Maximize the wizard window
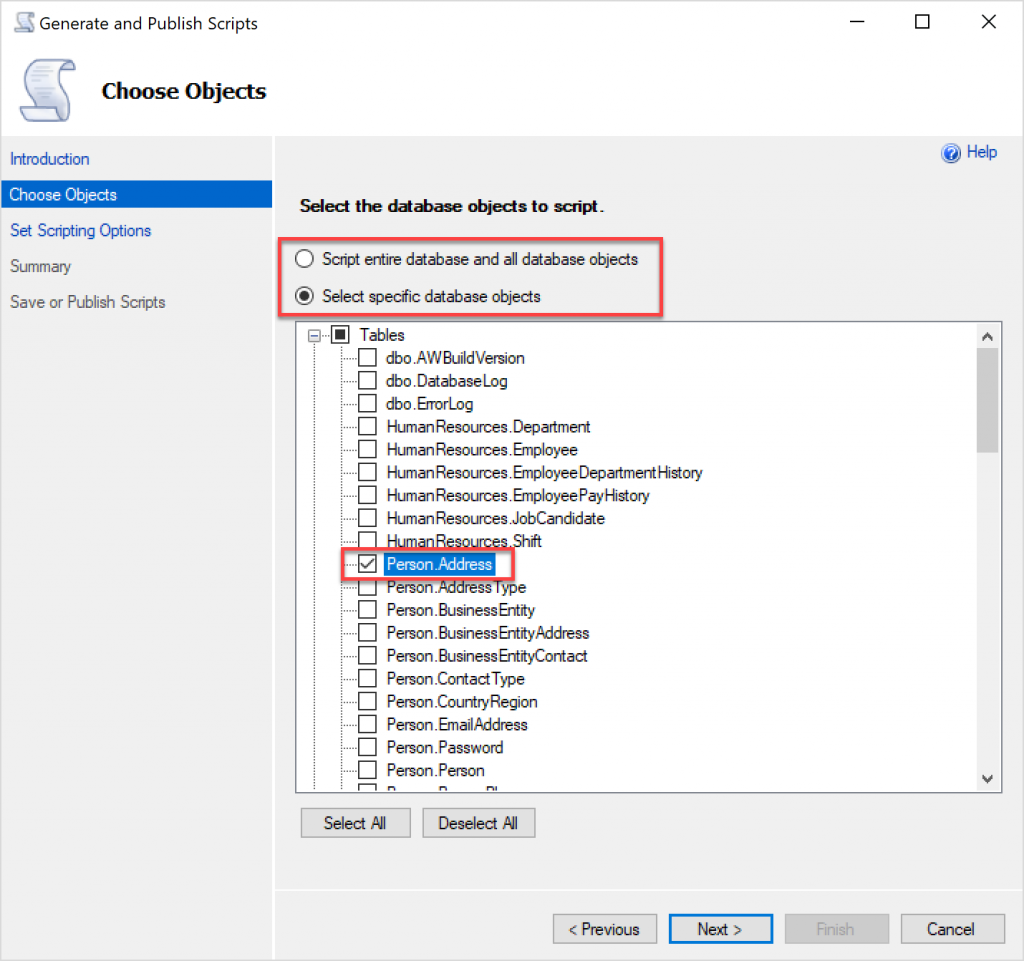Image resolution: width=1024 pixels, height=961 pixels. click(922, 22)
